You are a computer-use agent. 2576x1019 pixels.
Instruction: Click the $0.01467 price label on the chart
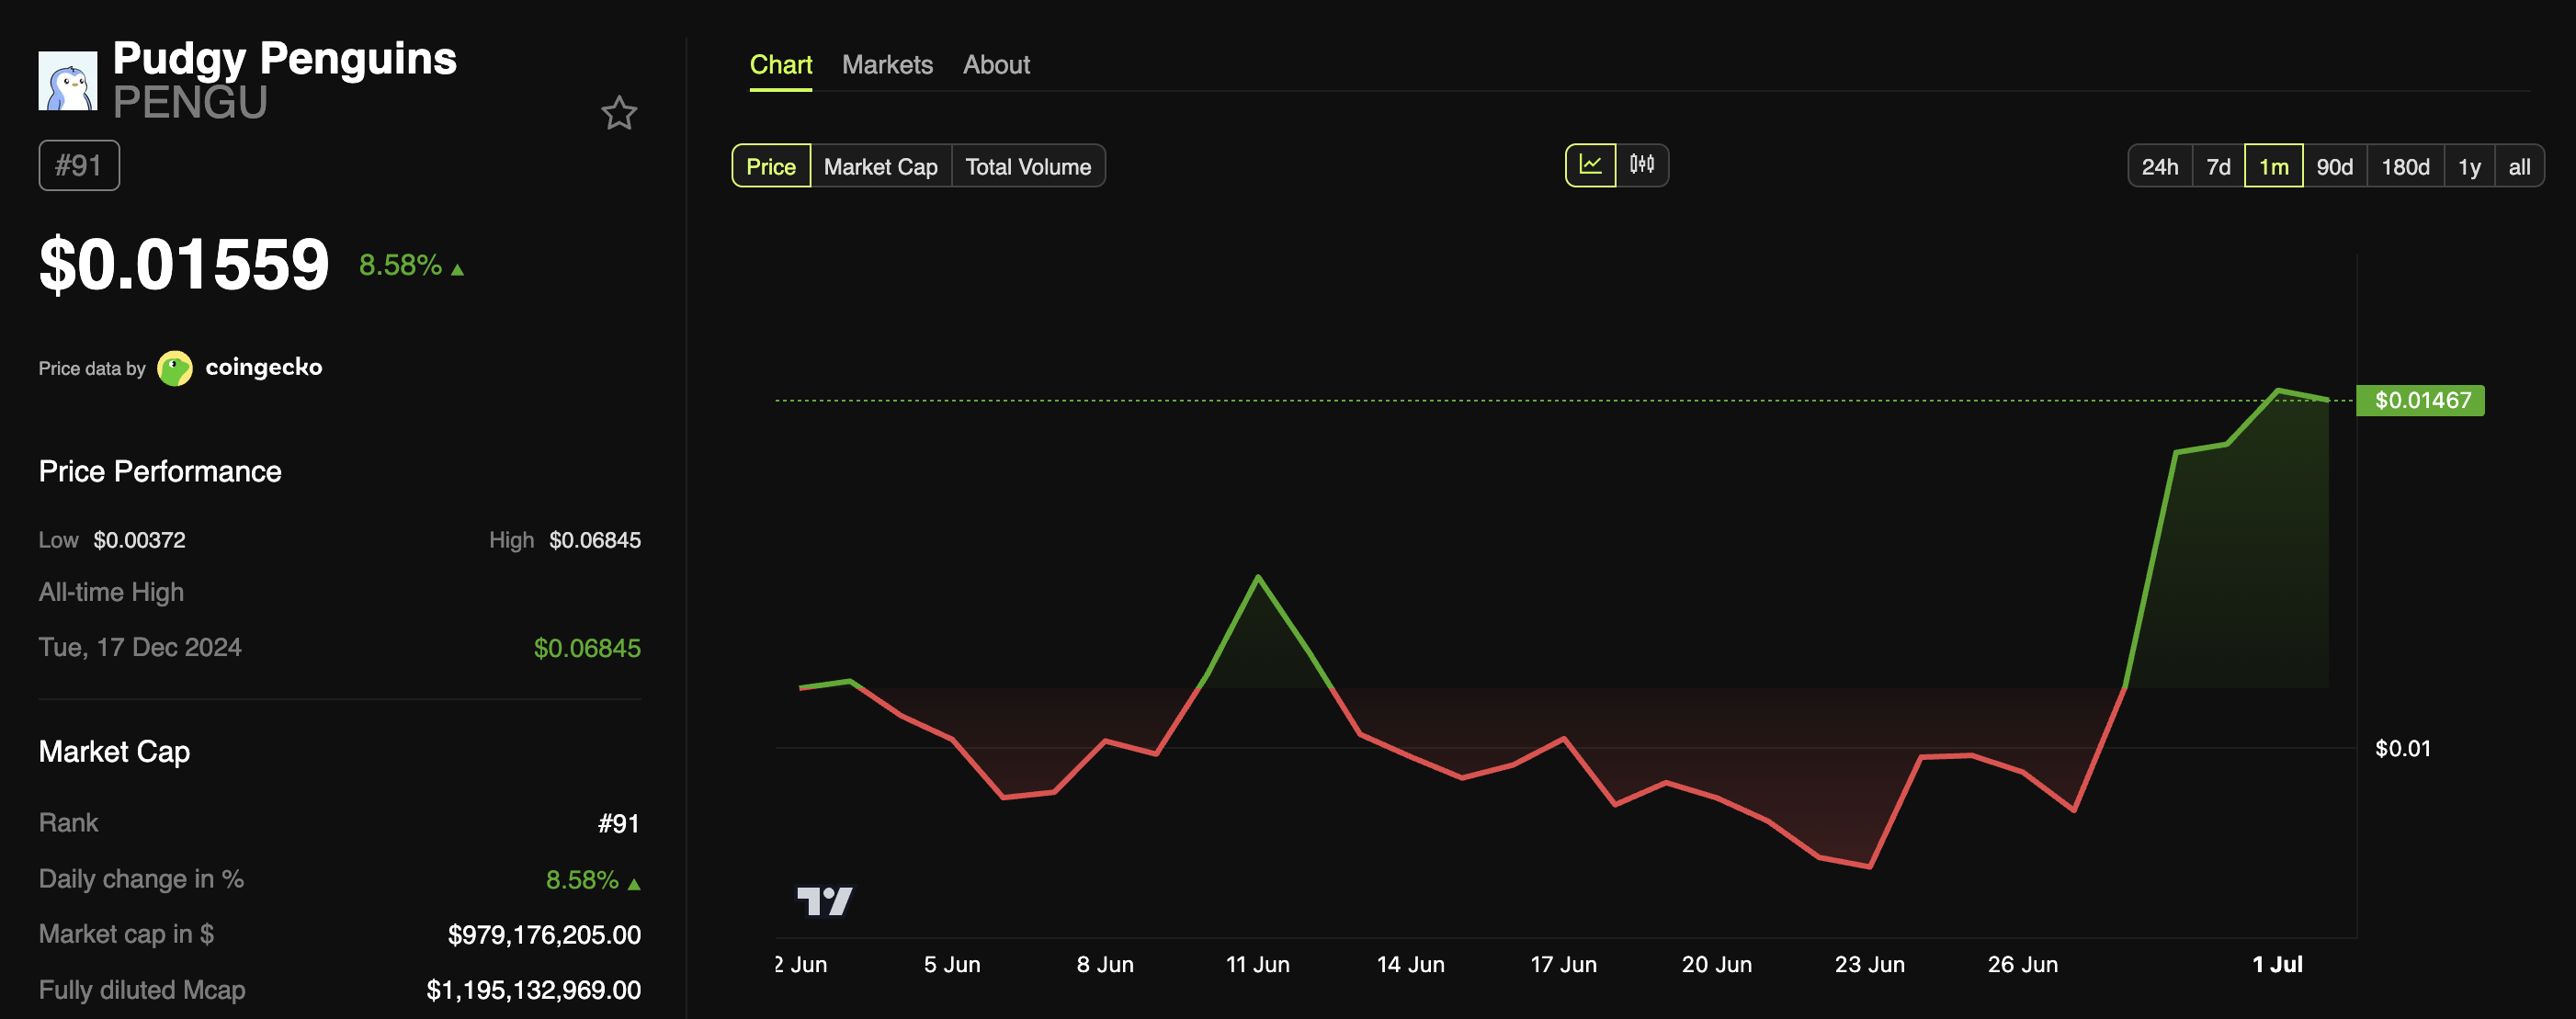pos(2421,400)
